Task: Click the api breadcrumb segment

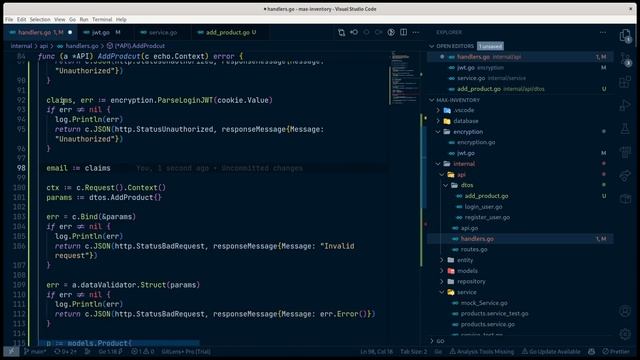Action: click(x=44, y=46)
